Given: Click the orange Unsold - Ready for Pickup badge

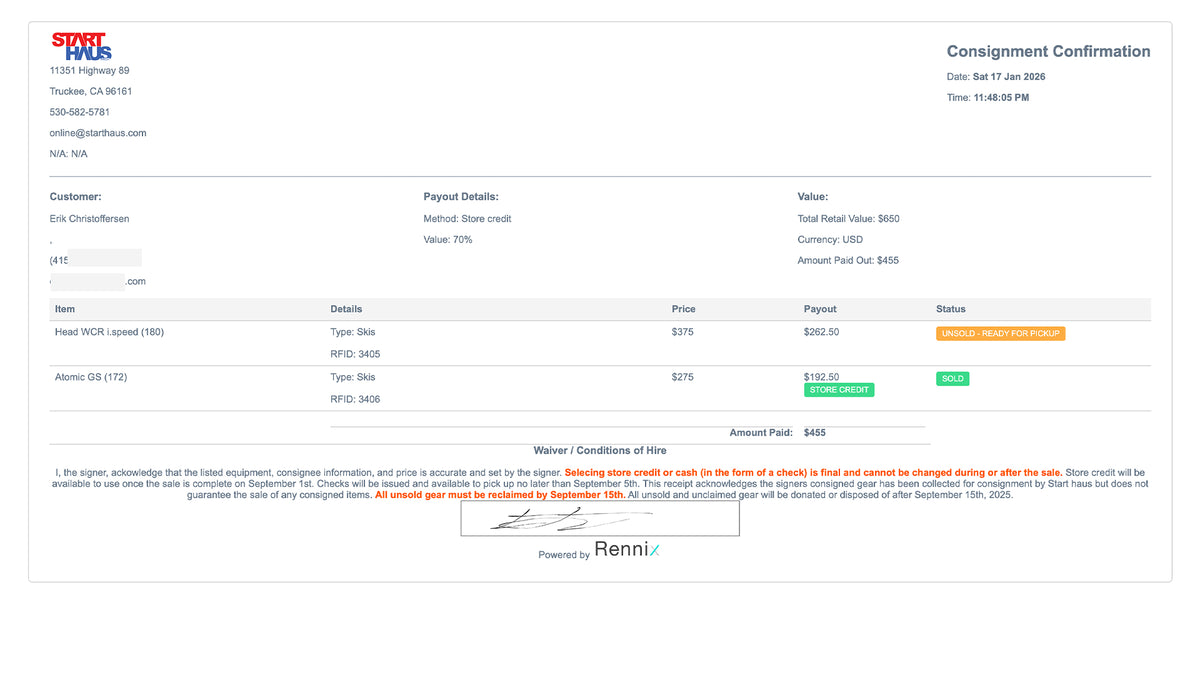Looking at the screenshot, I should [1000, 333].
